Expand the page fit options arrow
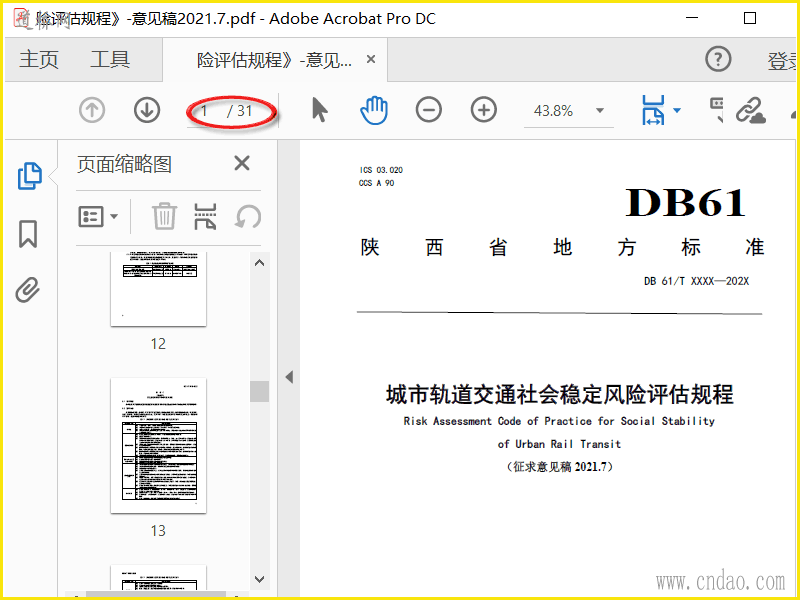The height and width of the screenshot is (600, 800). tap(677, 110)
